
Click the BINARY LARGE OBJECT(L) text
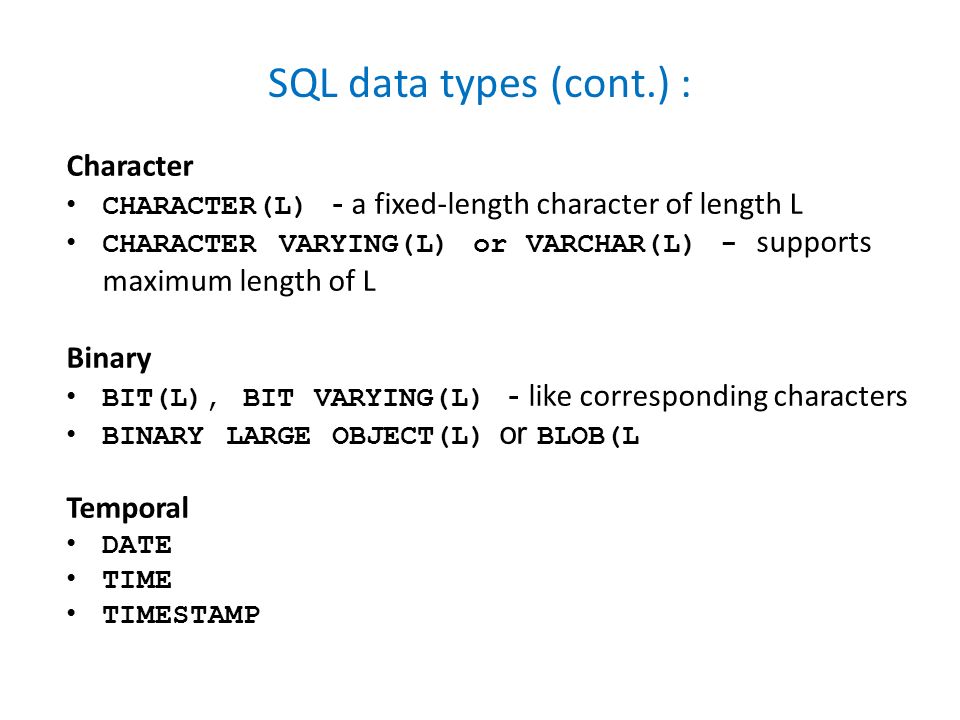pos(291,437)
